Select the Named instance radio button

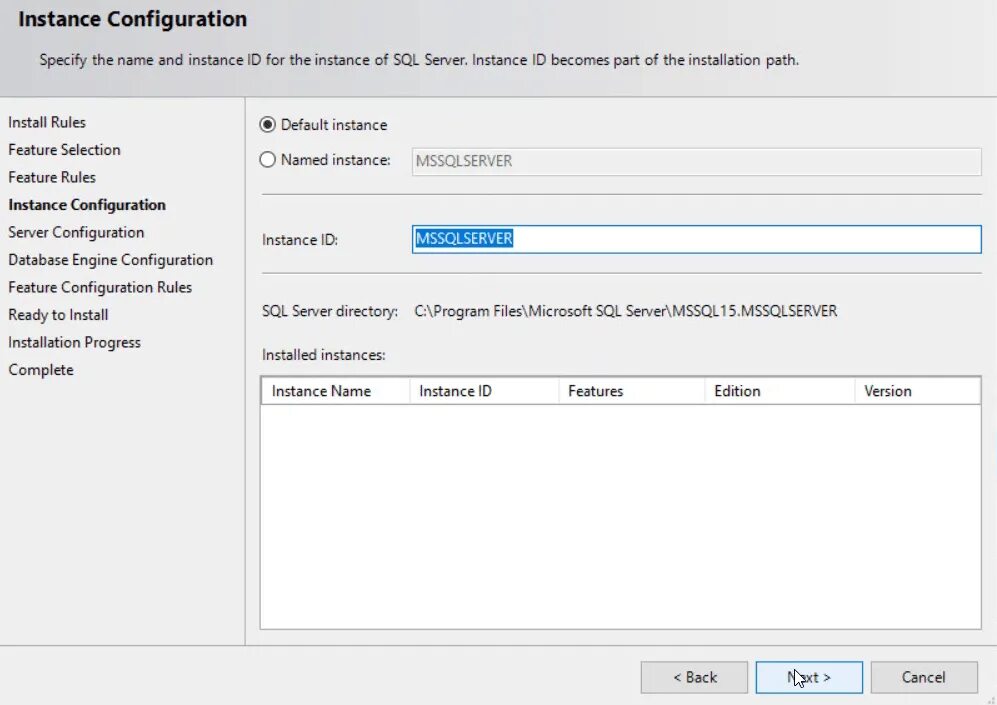pos(267,160)
